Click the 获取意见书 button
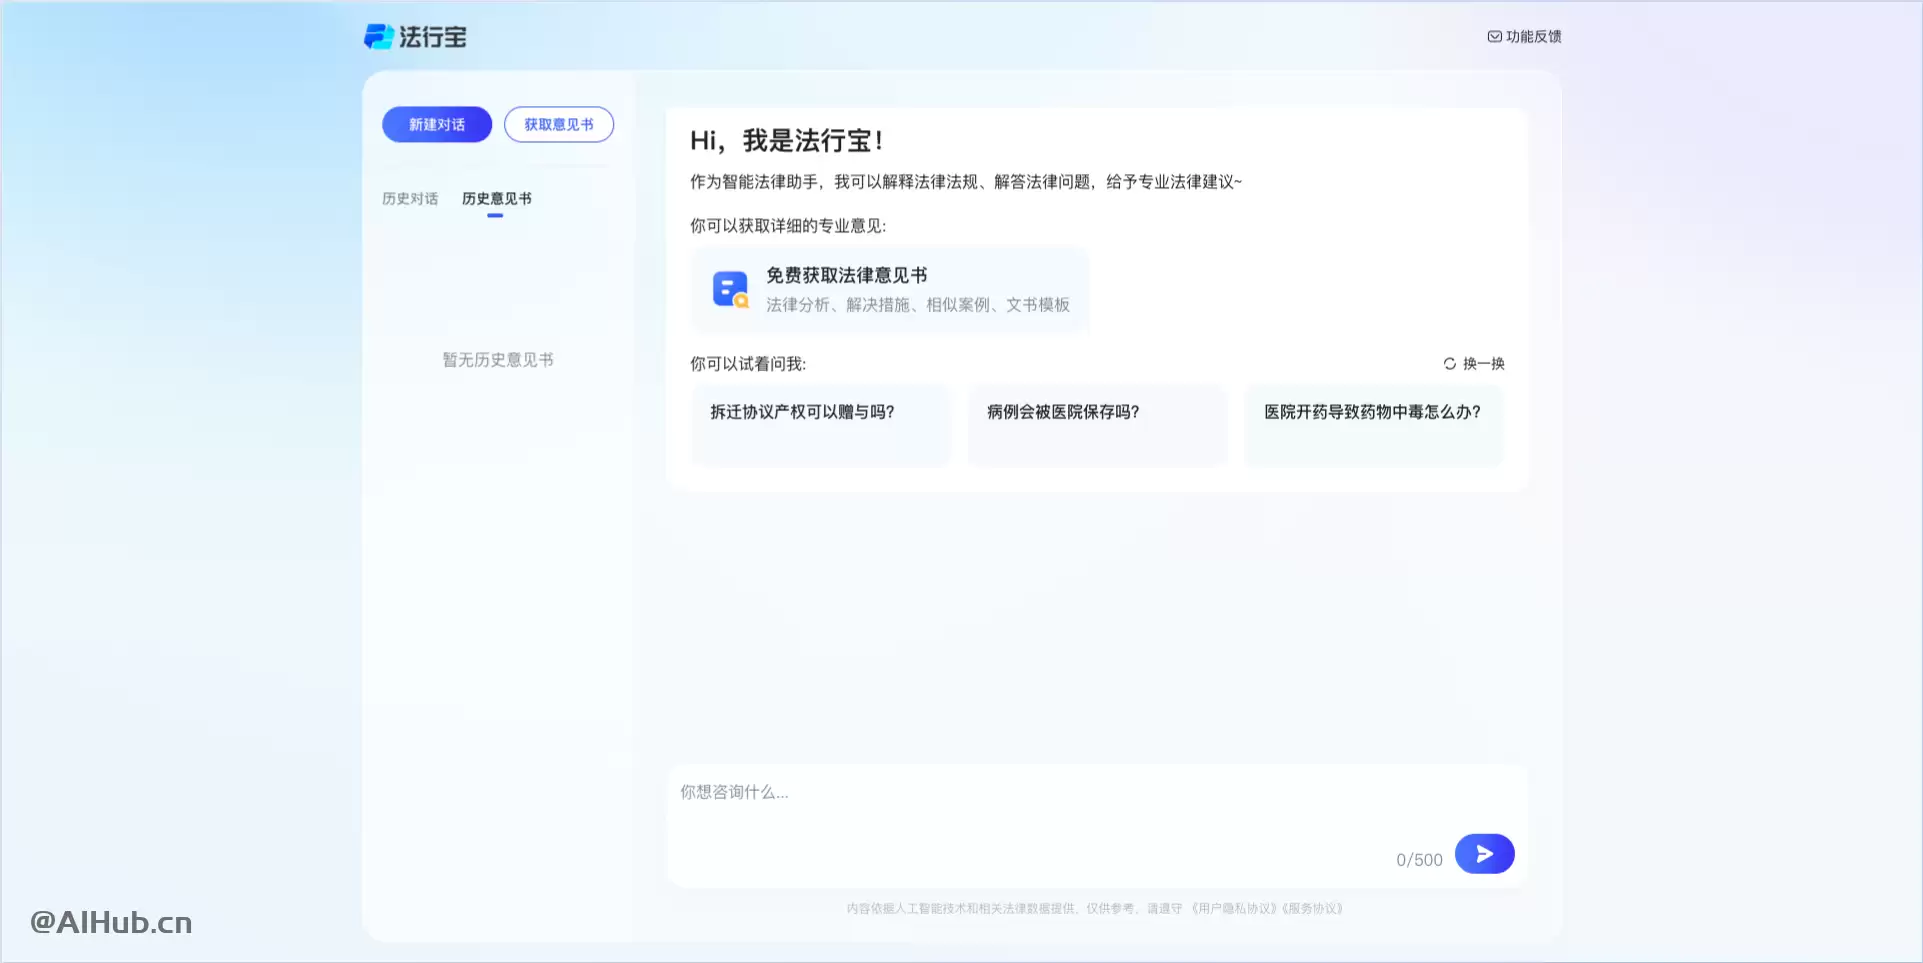Image resolution: width=1923 pixels, height=963 pixels. 559,125
